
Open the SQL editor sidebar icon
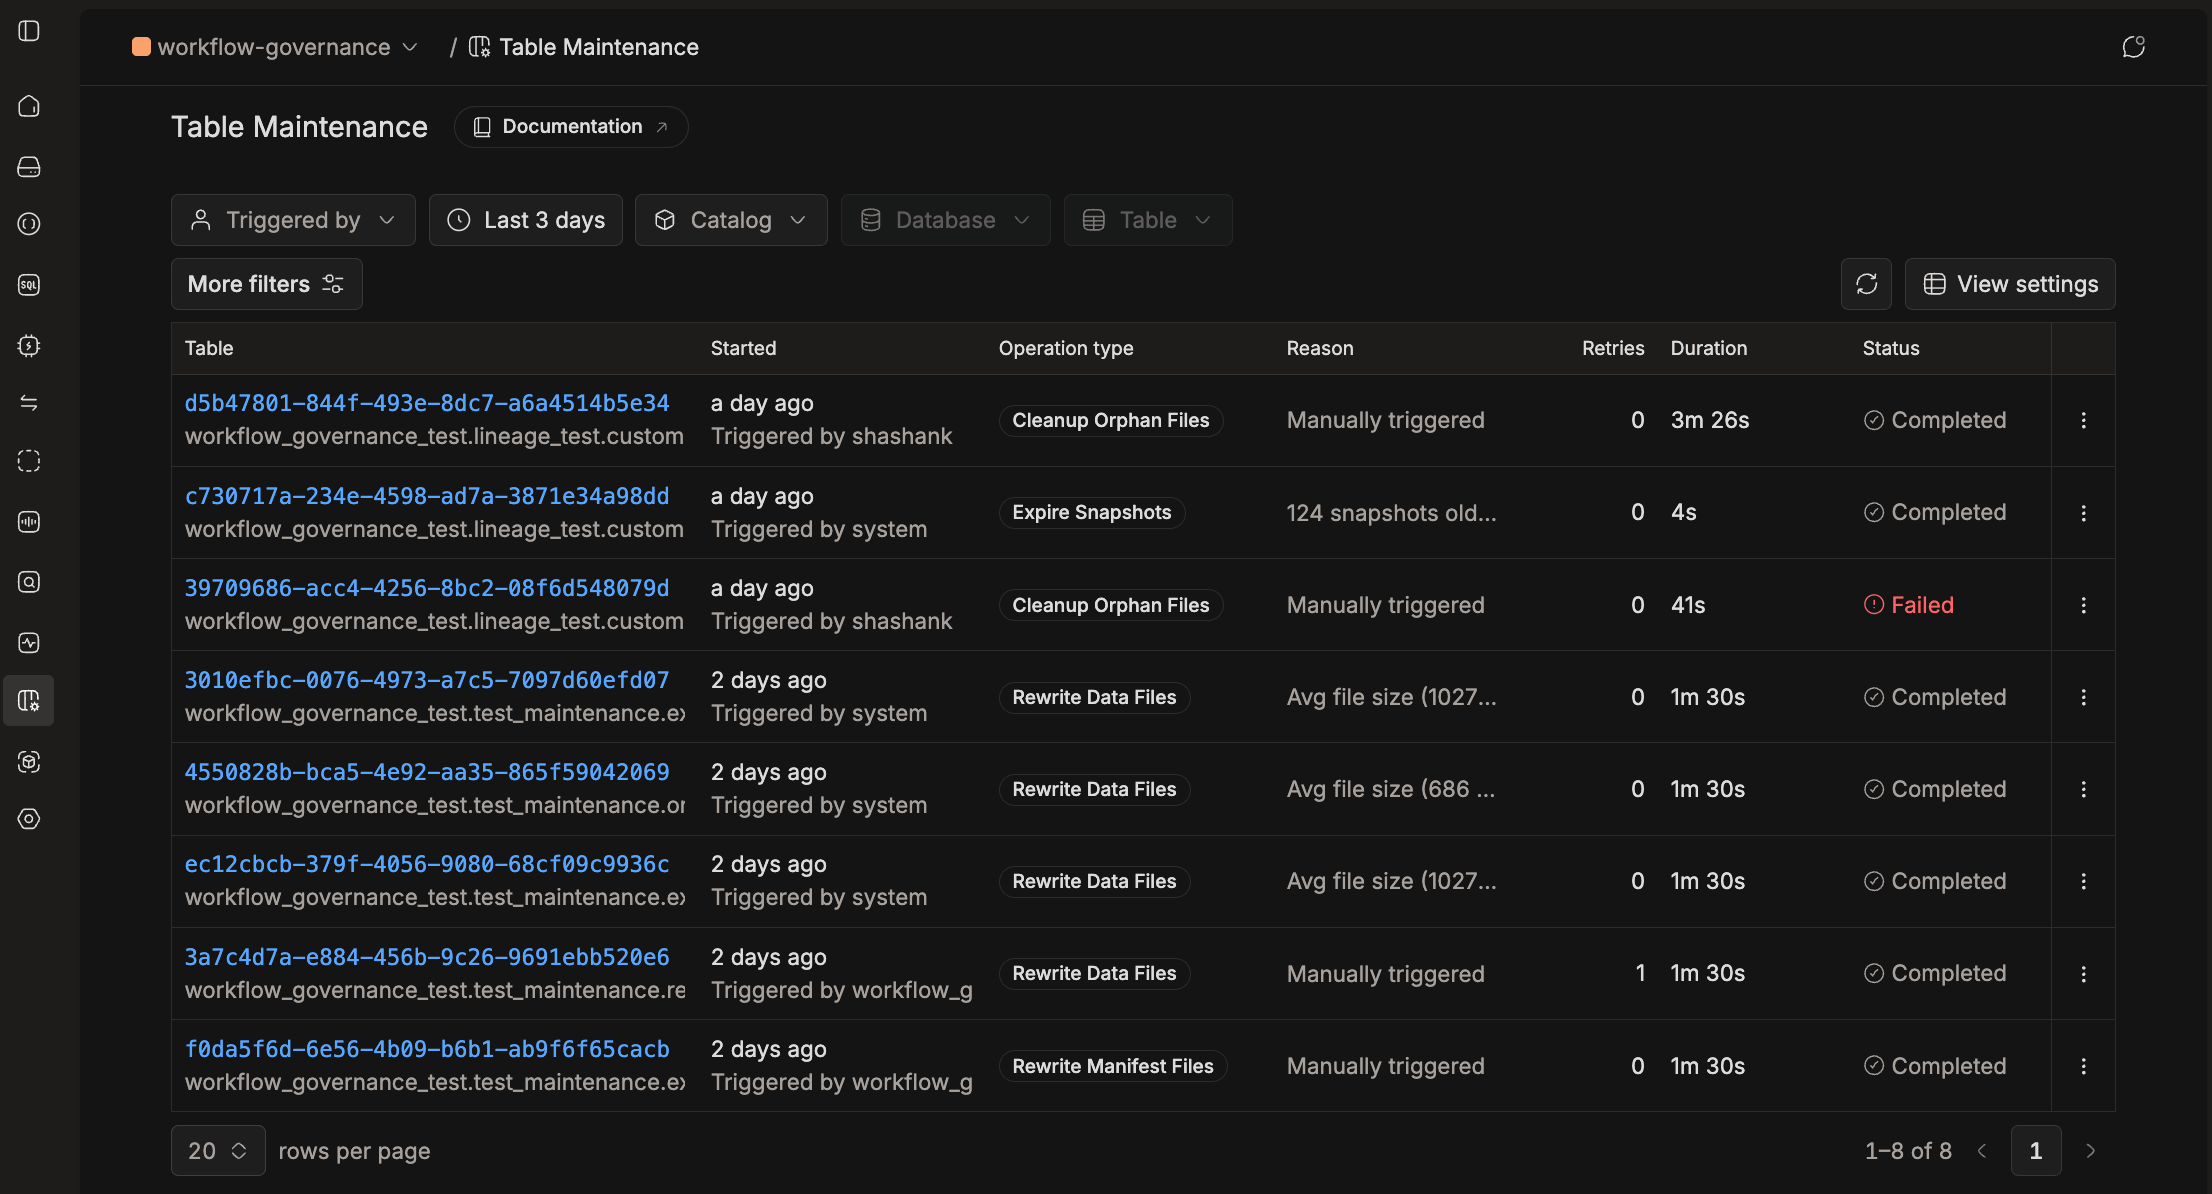29,285
